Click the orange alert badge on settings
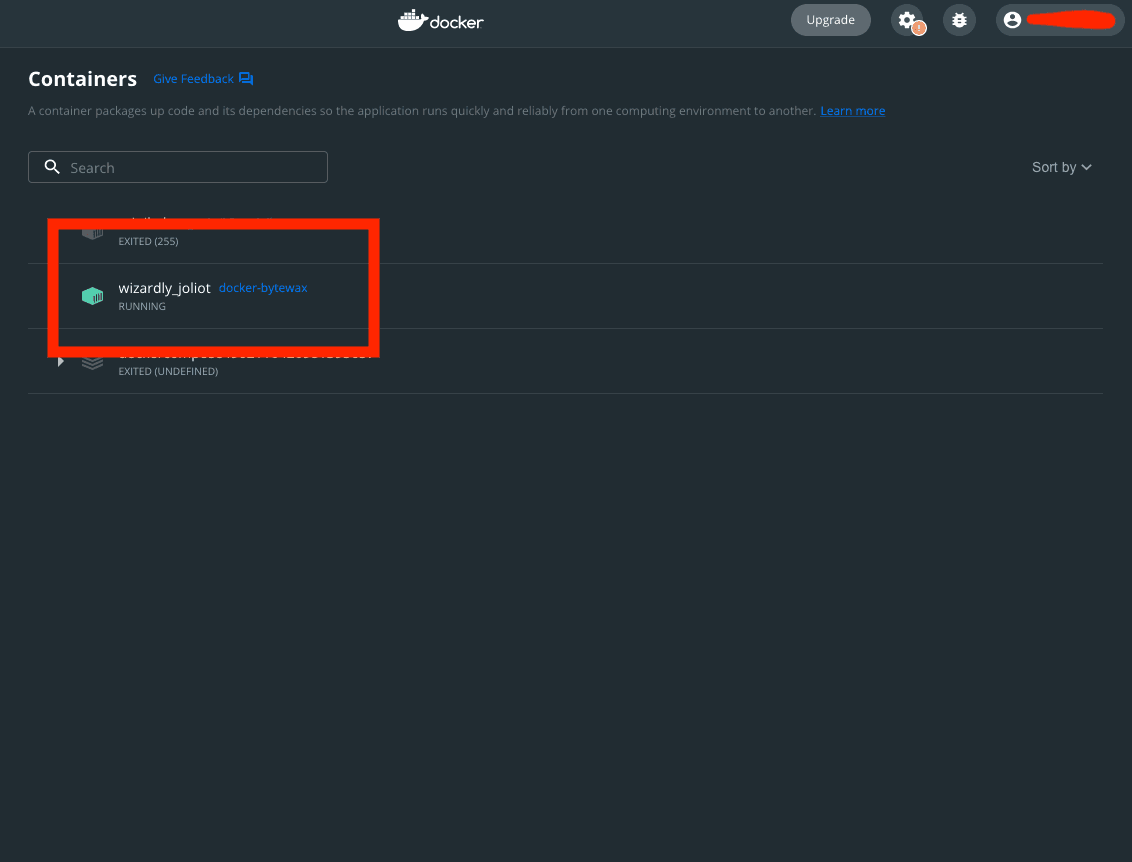 [918, 29]
